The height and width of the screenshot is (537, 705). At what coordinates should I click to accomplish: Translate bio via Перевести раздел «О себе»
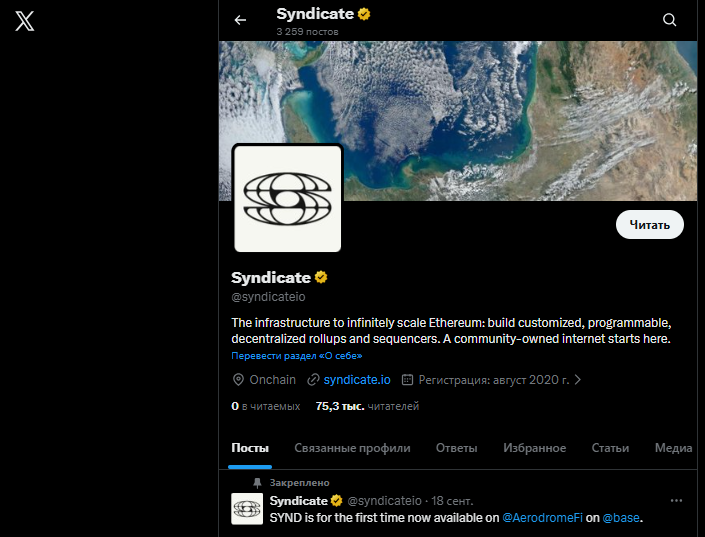tap(297, 355)
